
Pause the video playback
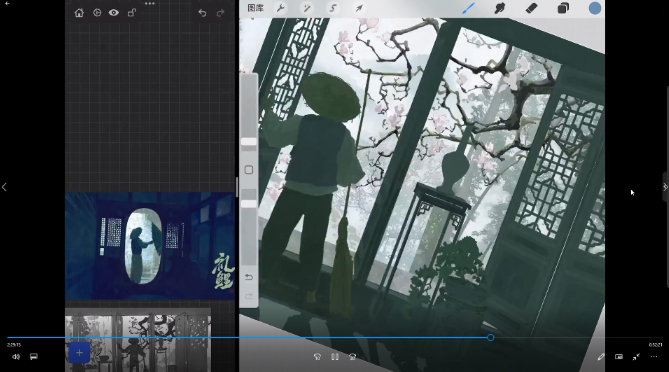click(x=335, y=357)
